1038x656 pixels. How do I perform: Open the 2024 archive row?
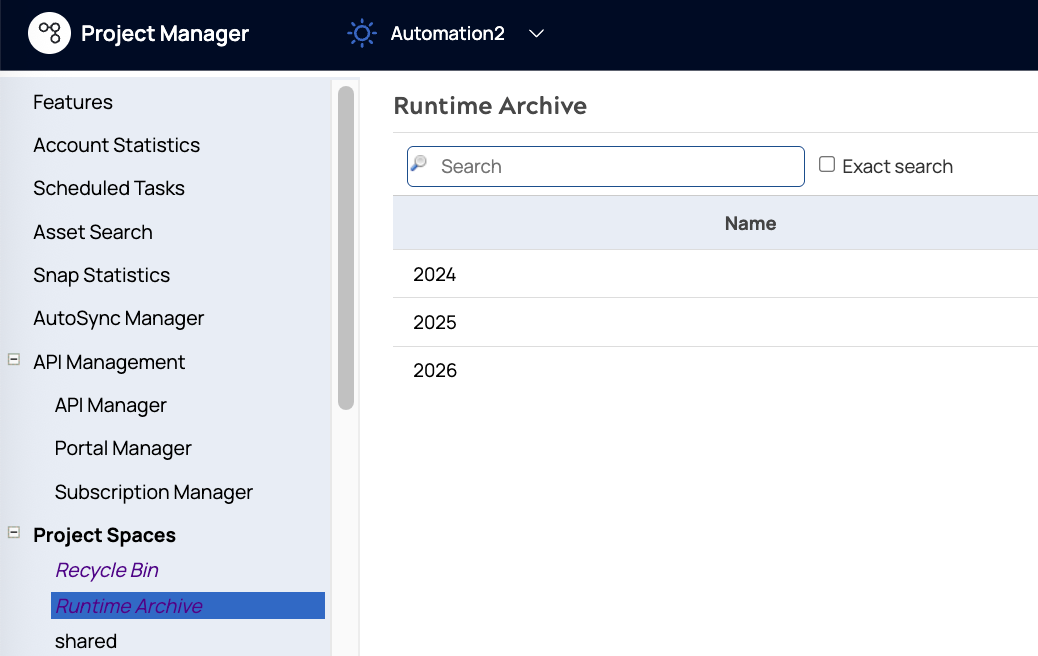point(715,274)
